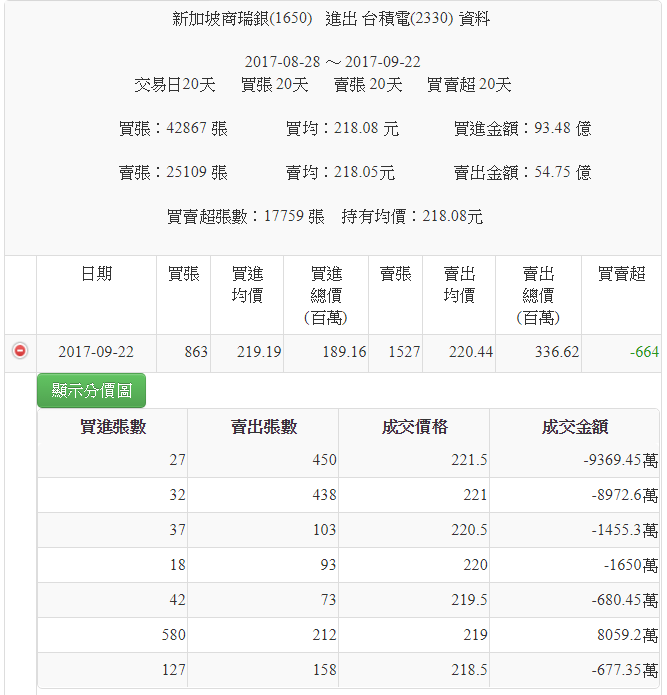The height and width of the screenshot is (695, 667).
Task: Select the 成交價格 header in detail table
Action: [x=414, y=427]
